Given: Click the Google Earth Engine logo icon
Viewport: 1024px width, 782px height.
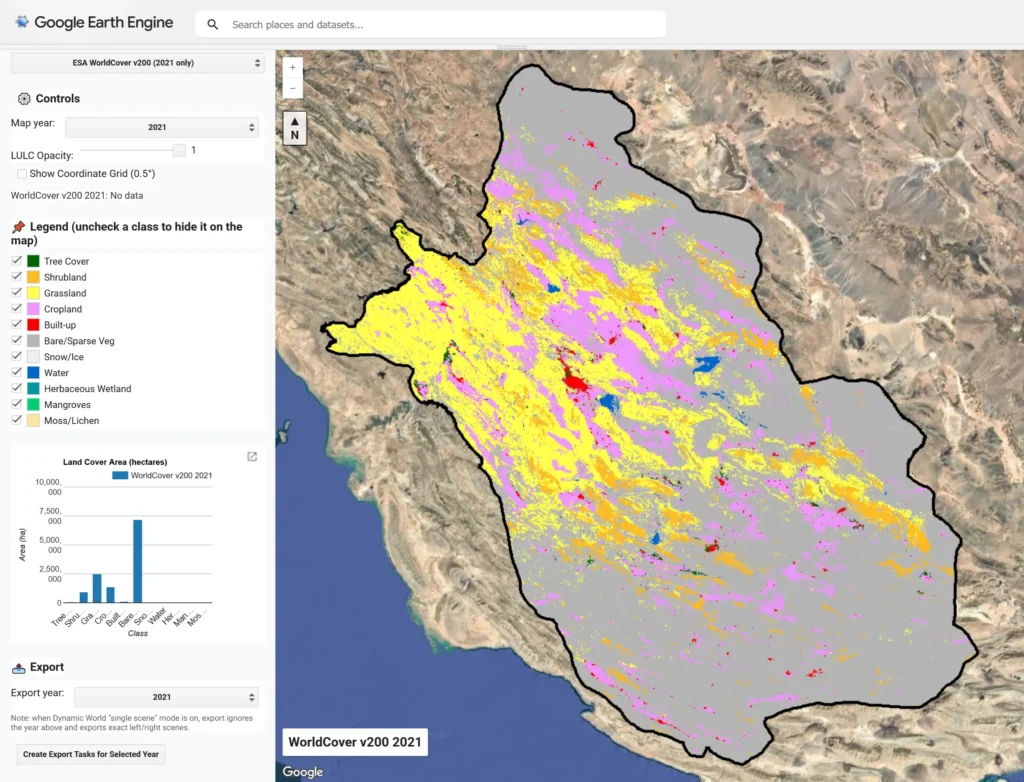Looking at the screenshot, I should 22,22.
